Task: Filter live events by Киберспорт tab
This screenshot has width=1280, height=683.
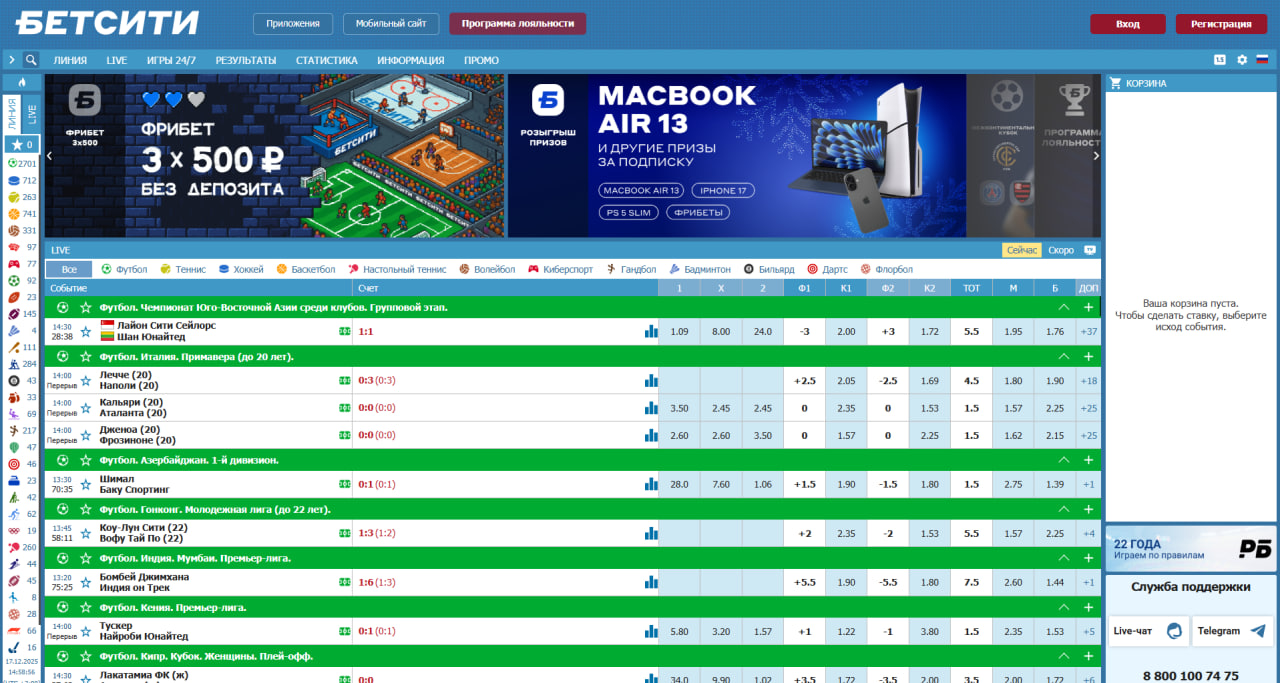Action: click(561, 269)
